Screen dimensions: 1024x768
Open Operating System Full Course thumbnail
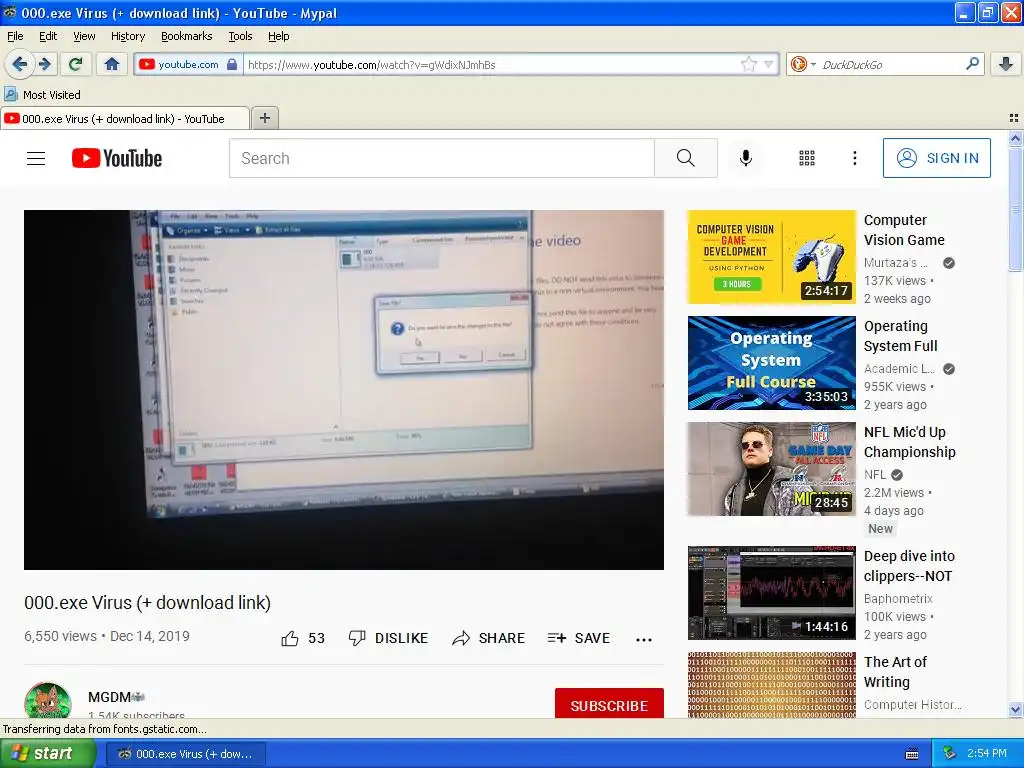(771, 363)
